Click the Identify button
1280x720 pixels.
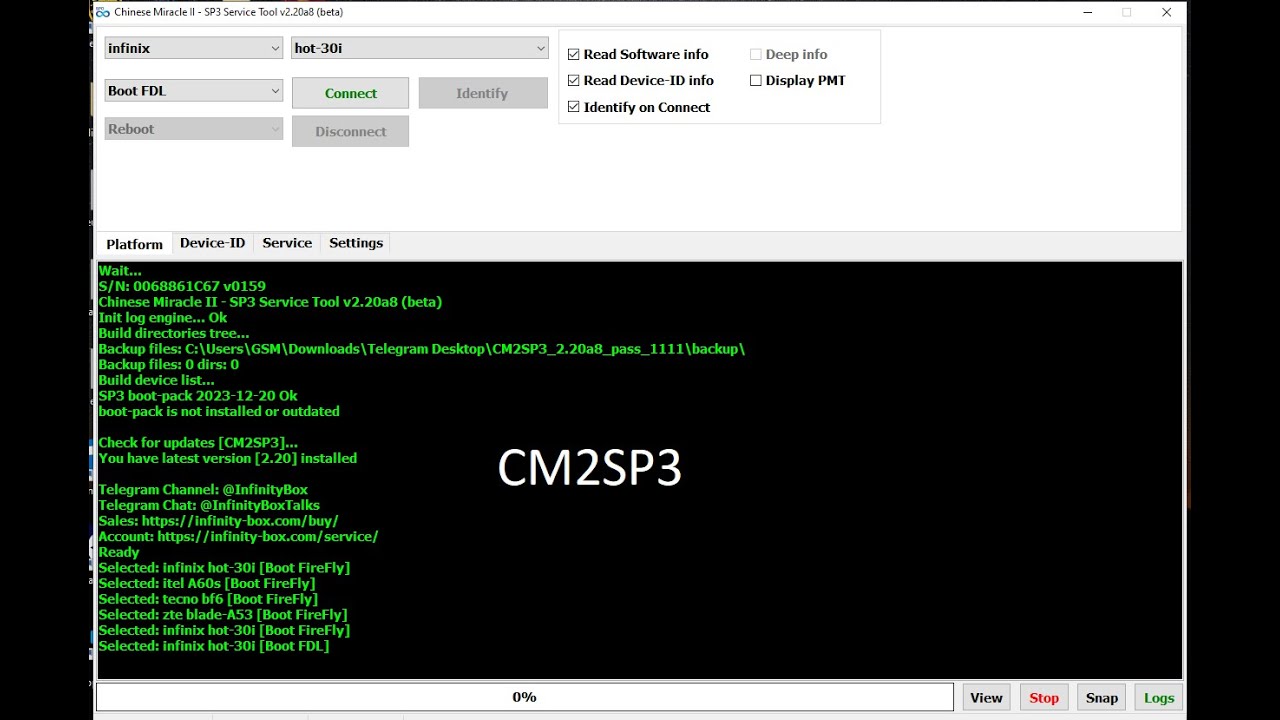(x=483, y=93)
